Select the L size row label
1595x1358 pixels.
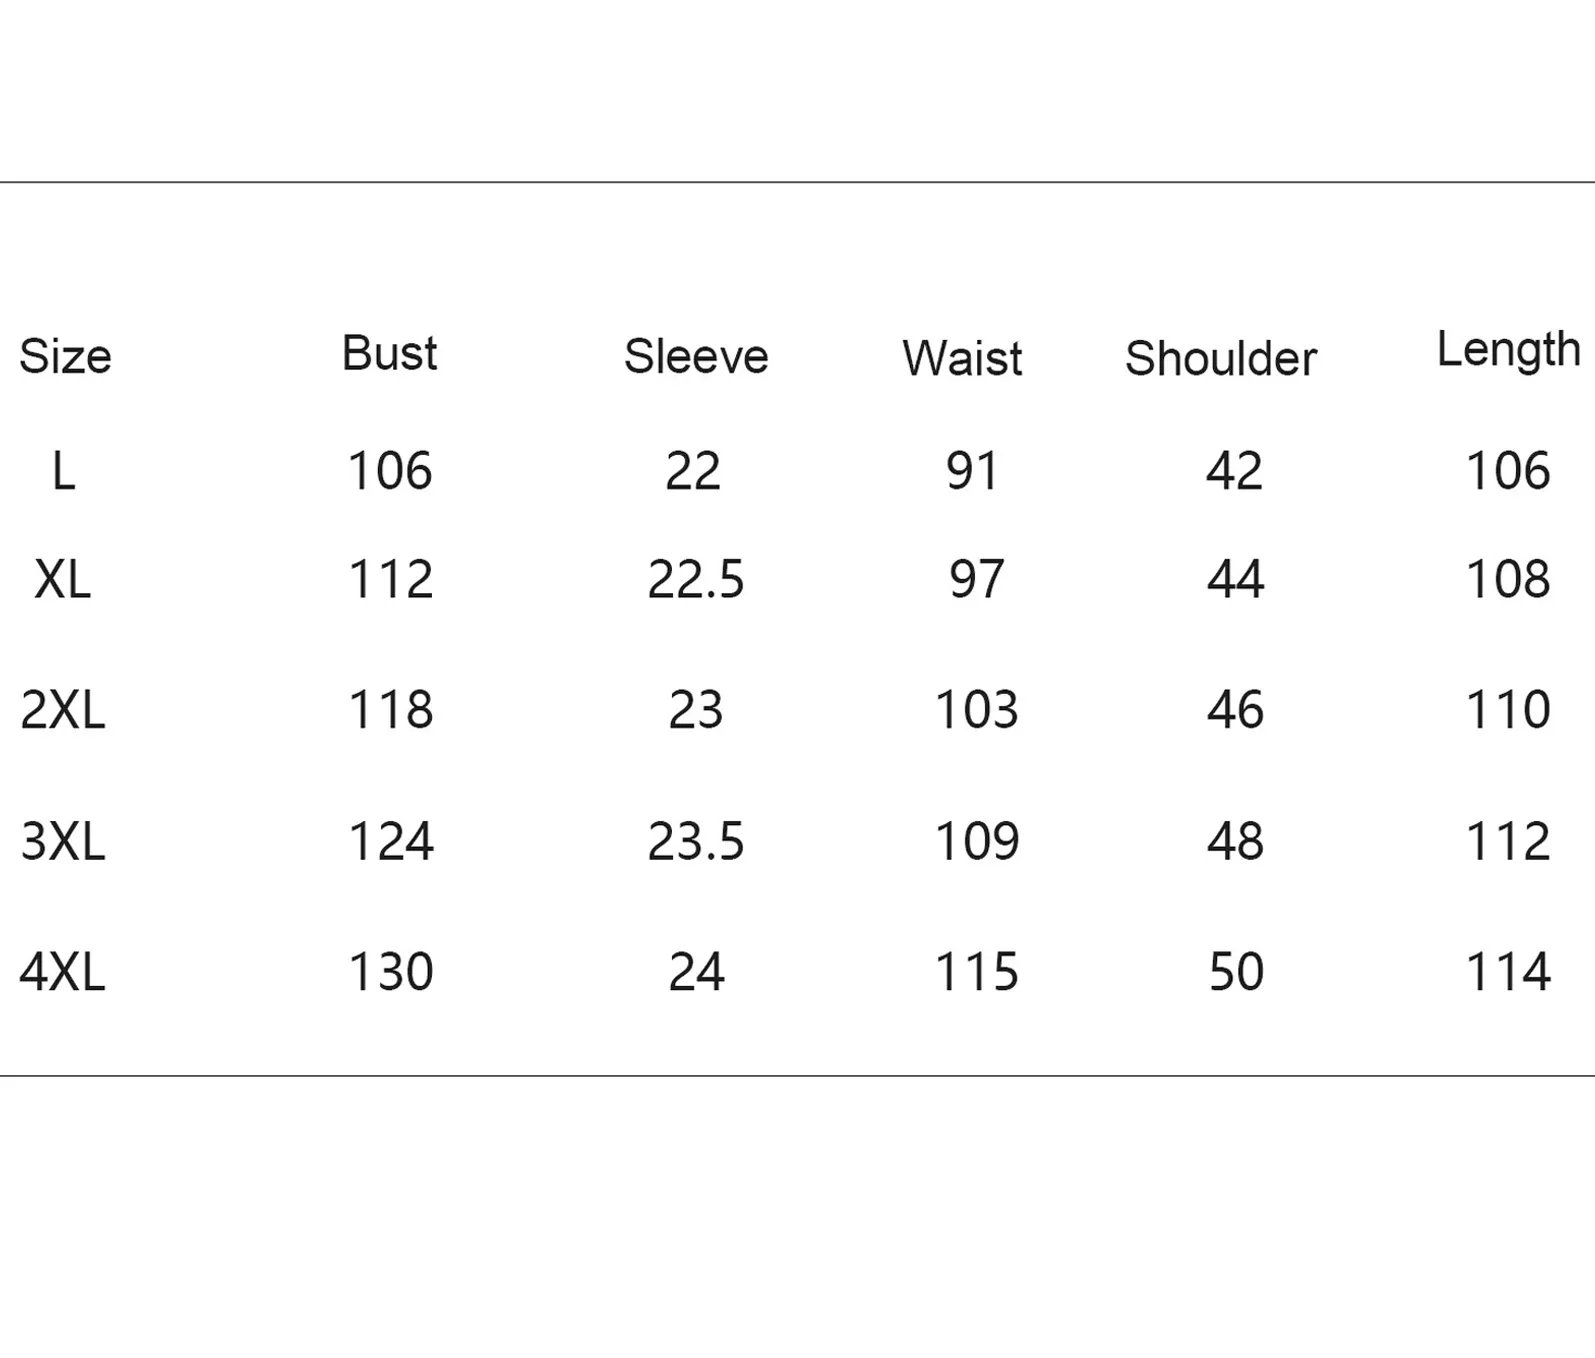(63, 471)
